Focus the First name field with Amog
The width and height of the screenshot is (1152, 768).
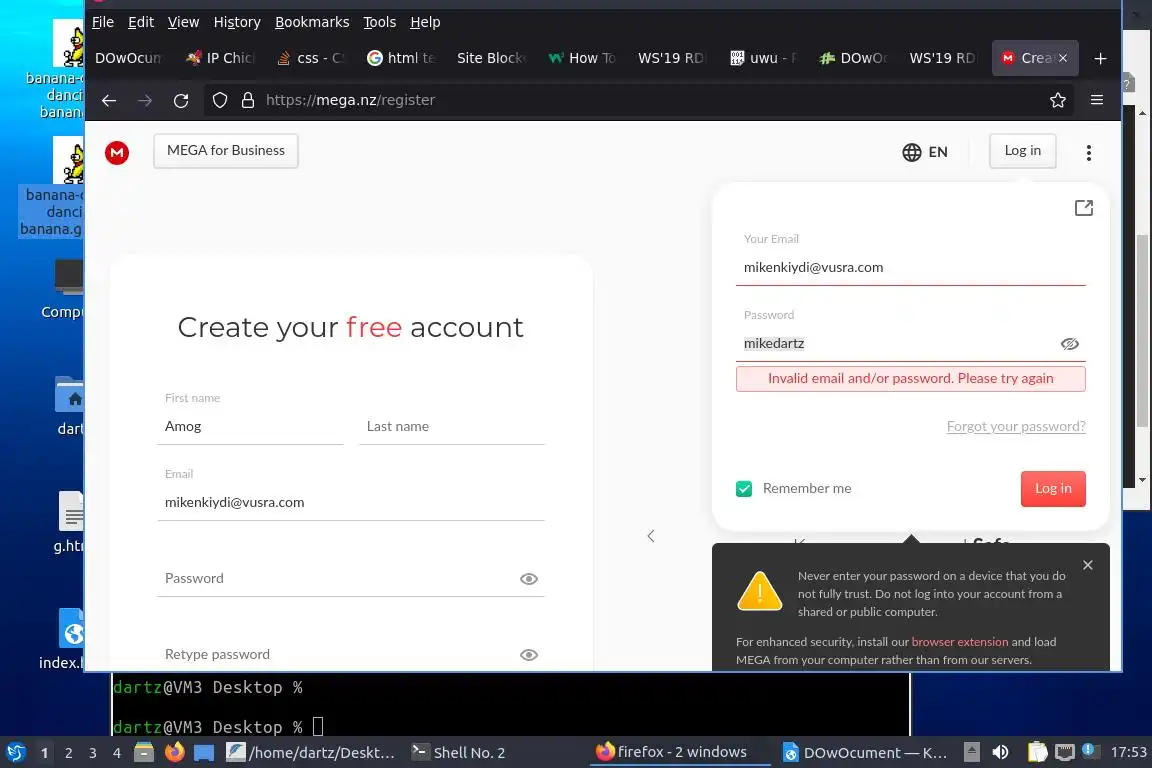coord(250,426)
